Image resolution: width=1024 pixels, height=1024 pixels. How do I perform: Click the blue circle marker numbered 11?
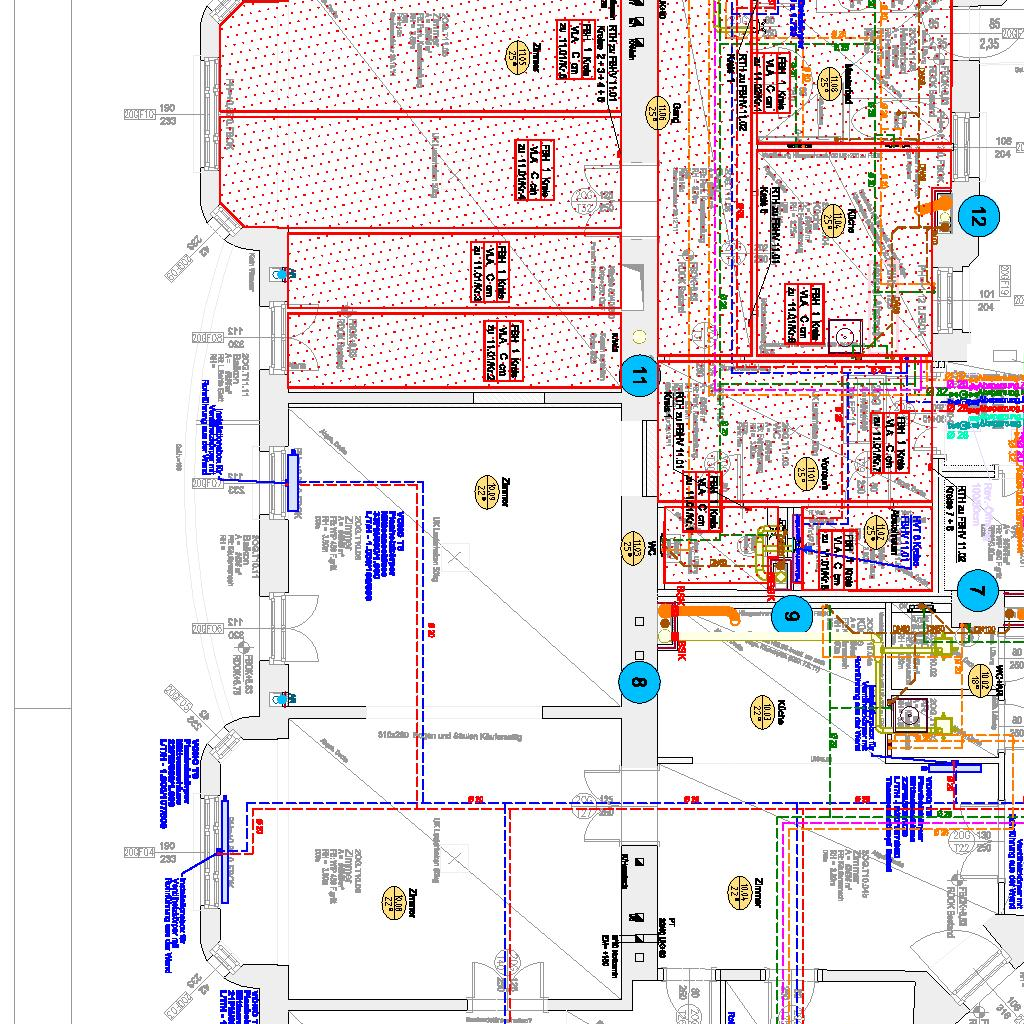coord(639,376)
